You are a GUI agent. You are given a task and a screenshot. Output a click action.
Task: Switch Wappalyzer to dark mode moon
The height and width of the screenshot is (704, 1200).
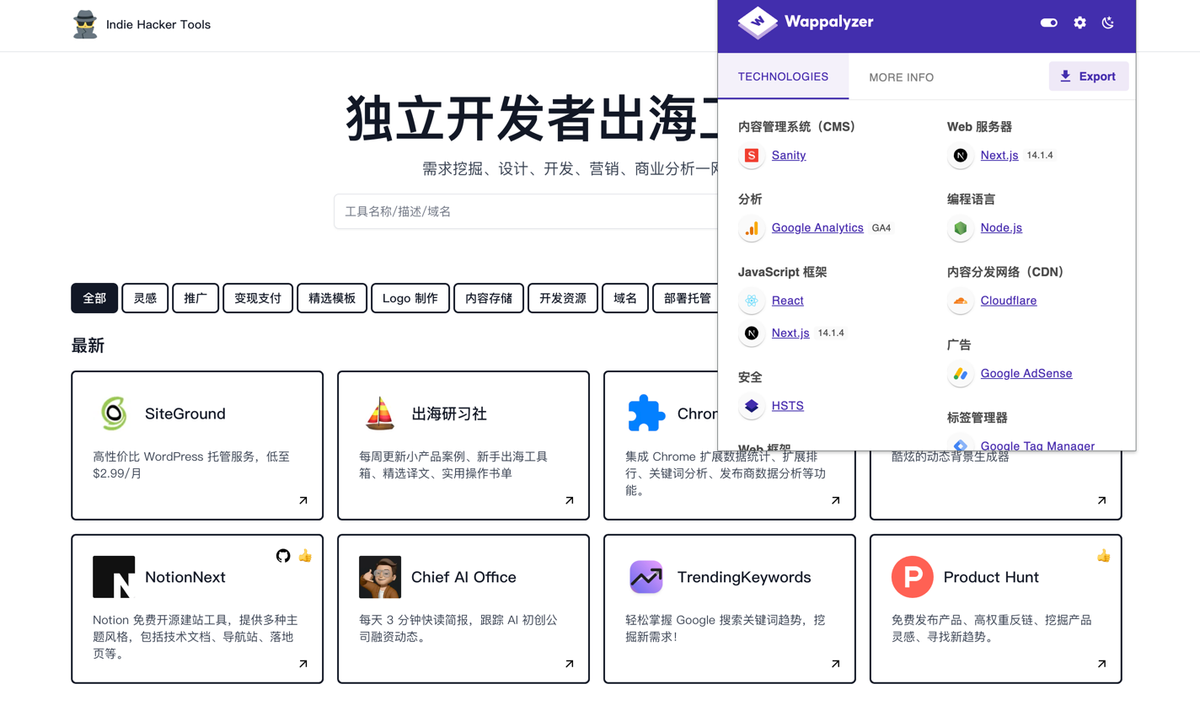[x=1108, y=22]
